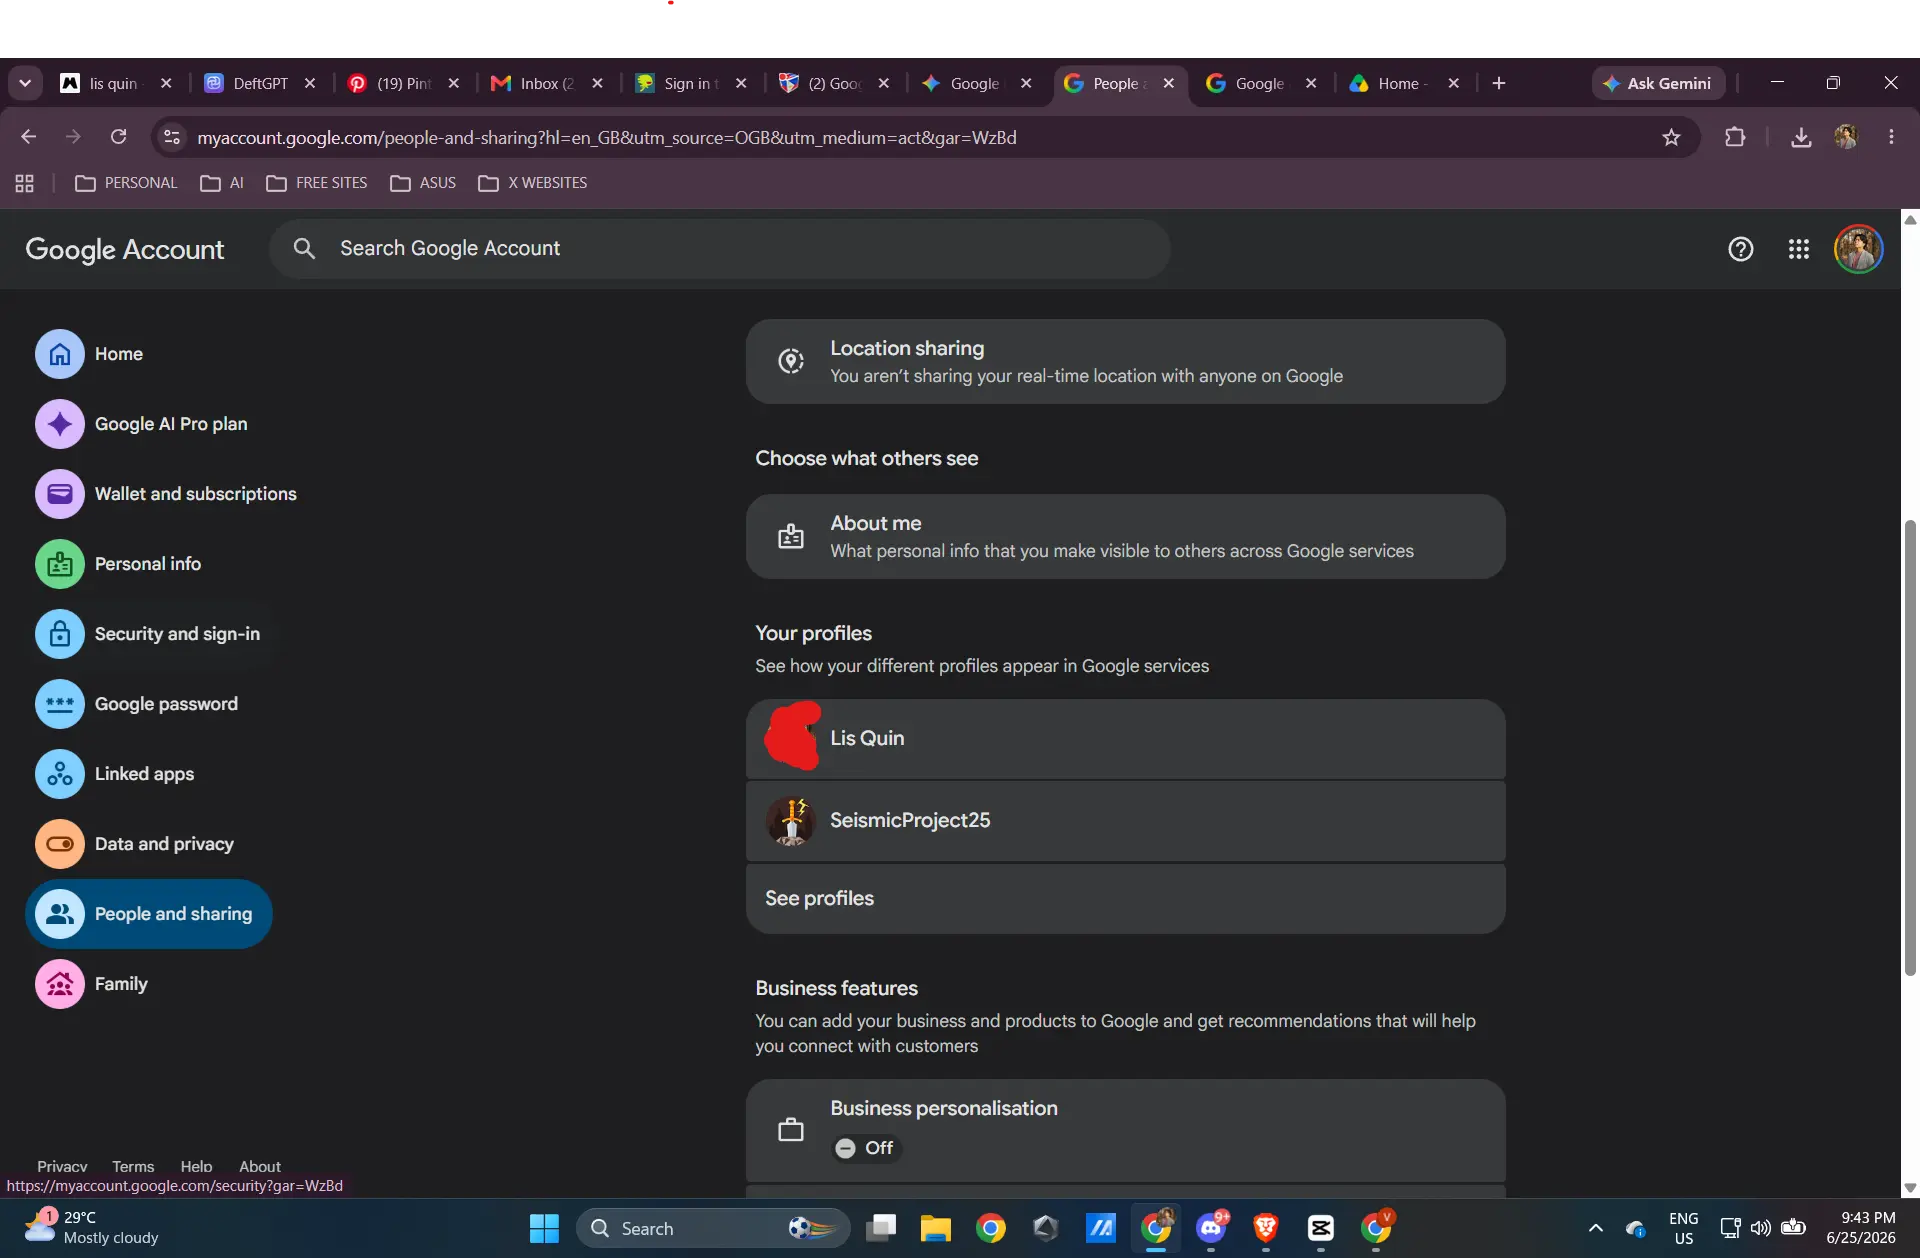Viewport: 1920px width, 1258px height.
Task: Click the page vertical scrollbar thumb
Action: pos(1910,747)
